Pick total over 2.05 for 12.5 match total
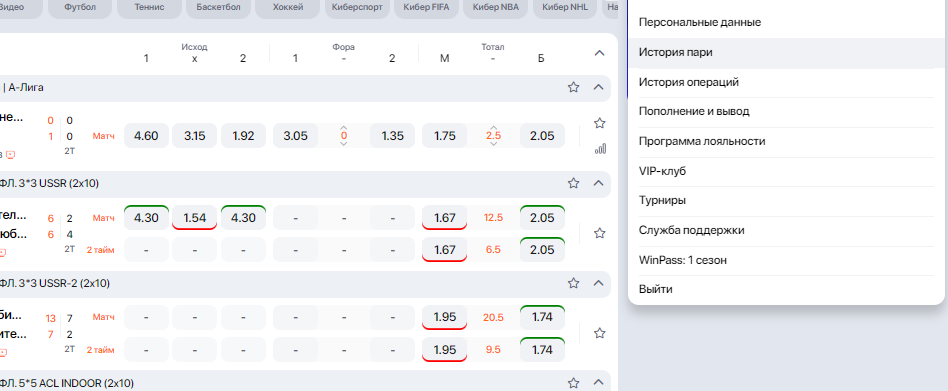This screenshot has width=948, height=391. pos(542,218)
